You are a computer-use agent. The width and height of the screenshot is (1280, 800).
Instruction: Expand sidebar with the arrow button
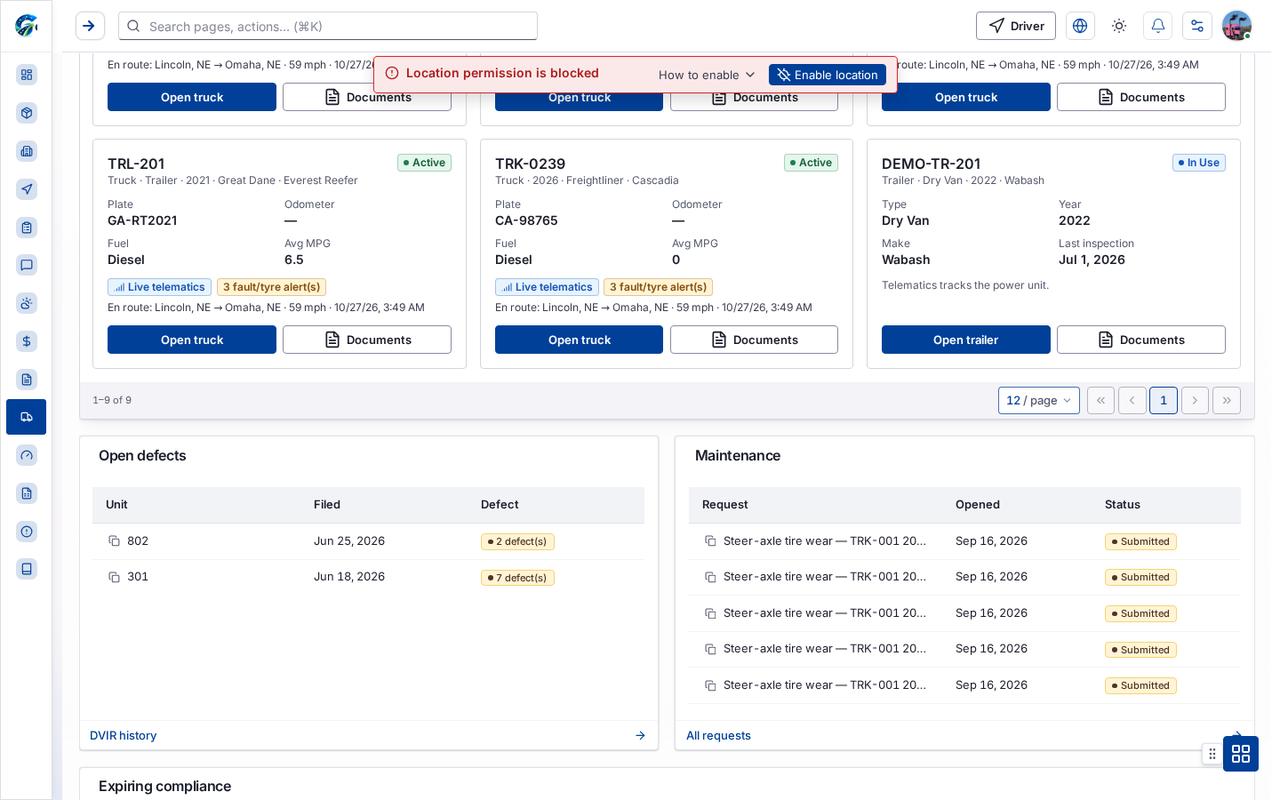[89, 26]
